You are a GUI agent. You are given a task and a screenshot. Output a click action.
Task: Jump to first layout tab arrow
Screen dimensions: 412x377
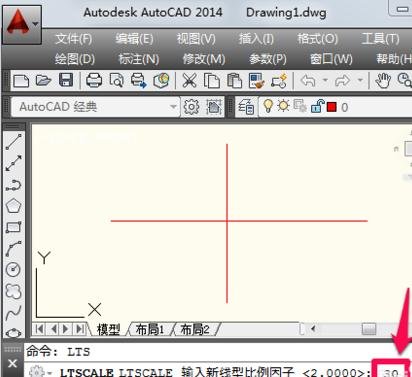point(39,329)
